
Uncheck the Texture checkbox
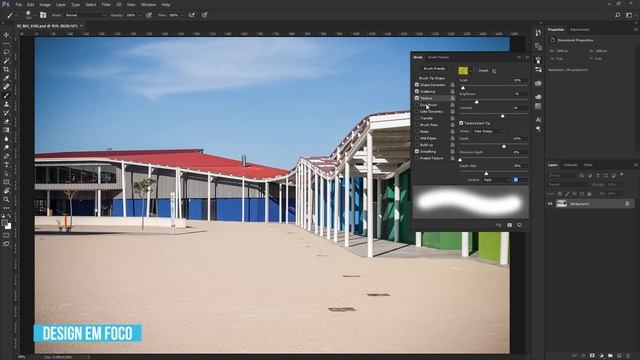pos(417,98)
